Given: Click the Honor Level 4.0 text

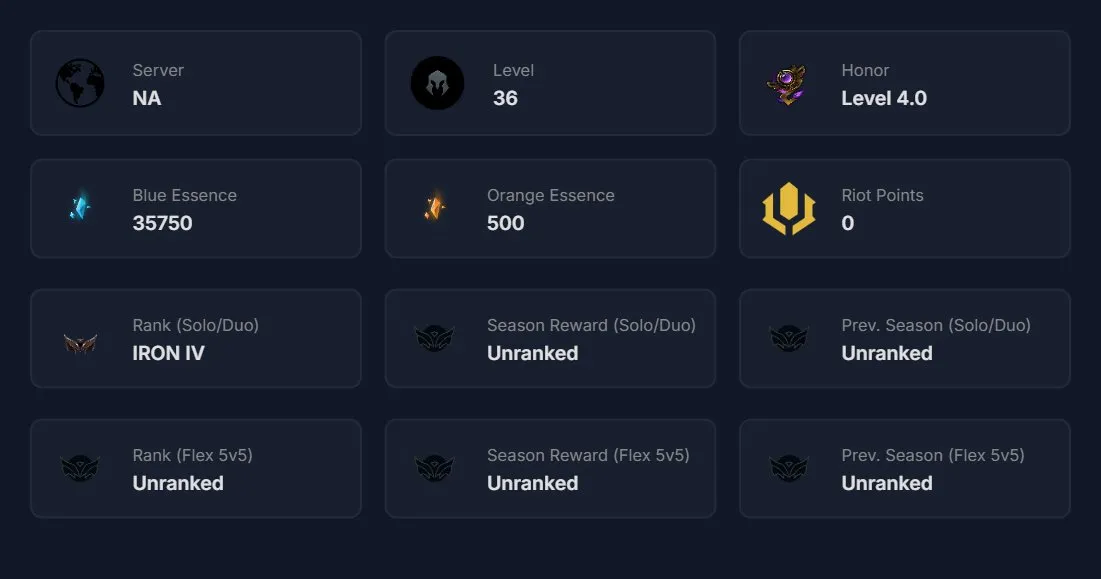Looking at the screenshot, I should click(884, 98).
